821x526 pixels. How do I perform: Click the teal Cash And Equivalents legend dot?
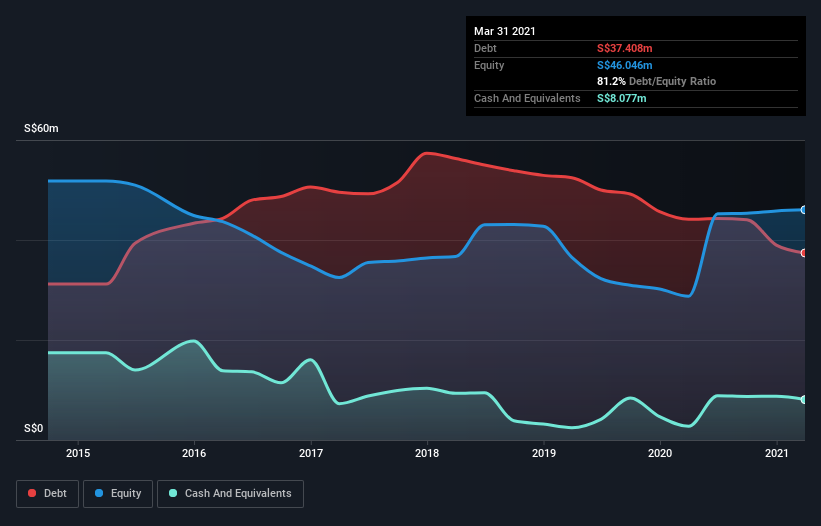point(173,493)
